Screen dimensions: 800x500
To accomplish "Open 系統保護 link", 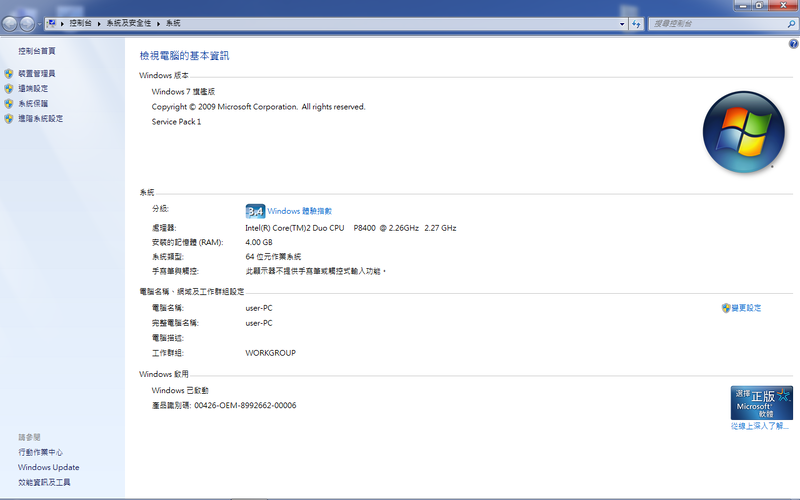I will [x=33, y=104].
